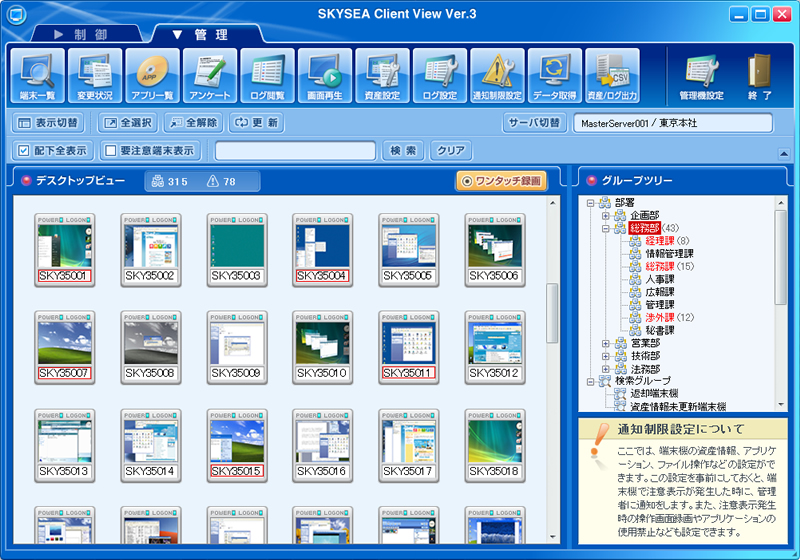Toggle the 配下全表示 checkbox
The image size is (800, 560).
pyautogui.click(x=23, y=150)
